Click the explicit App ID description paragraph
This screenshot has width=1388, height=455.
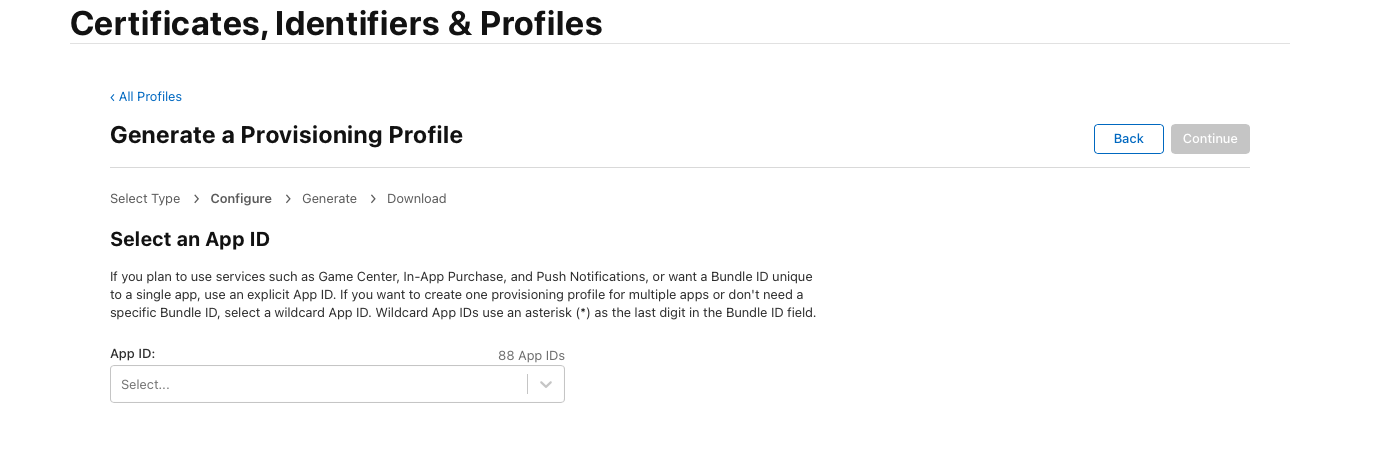click(463, 294)
